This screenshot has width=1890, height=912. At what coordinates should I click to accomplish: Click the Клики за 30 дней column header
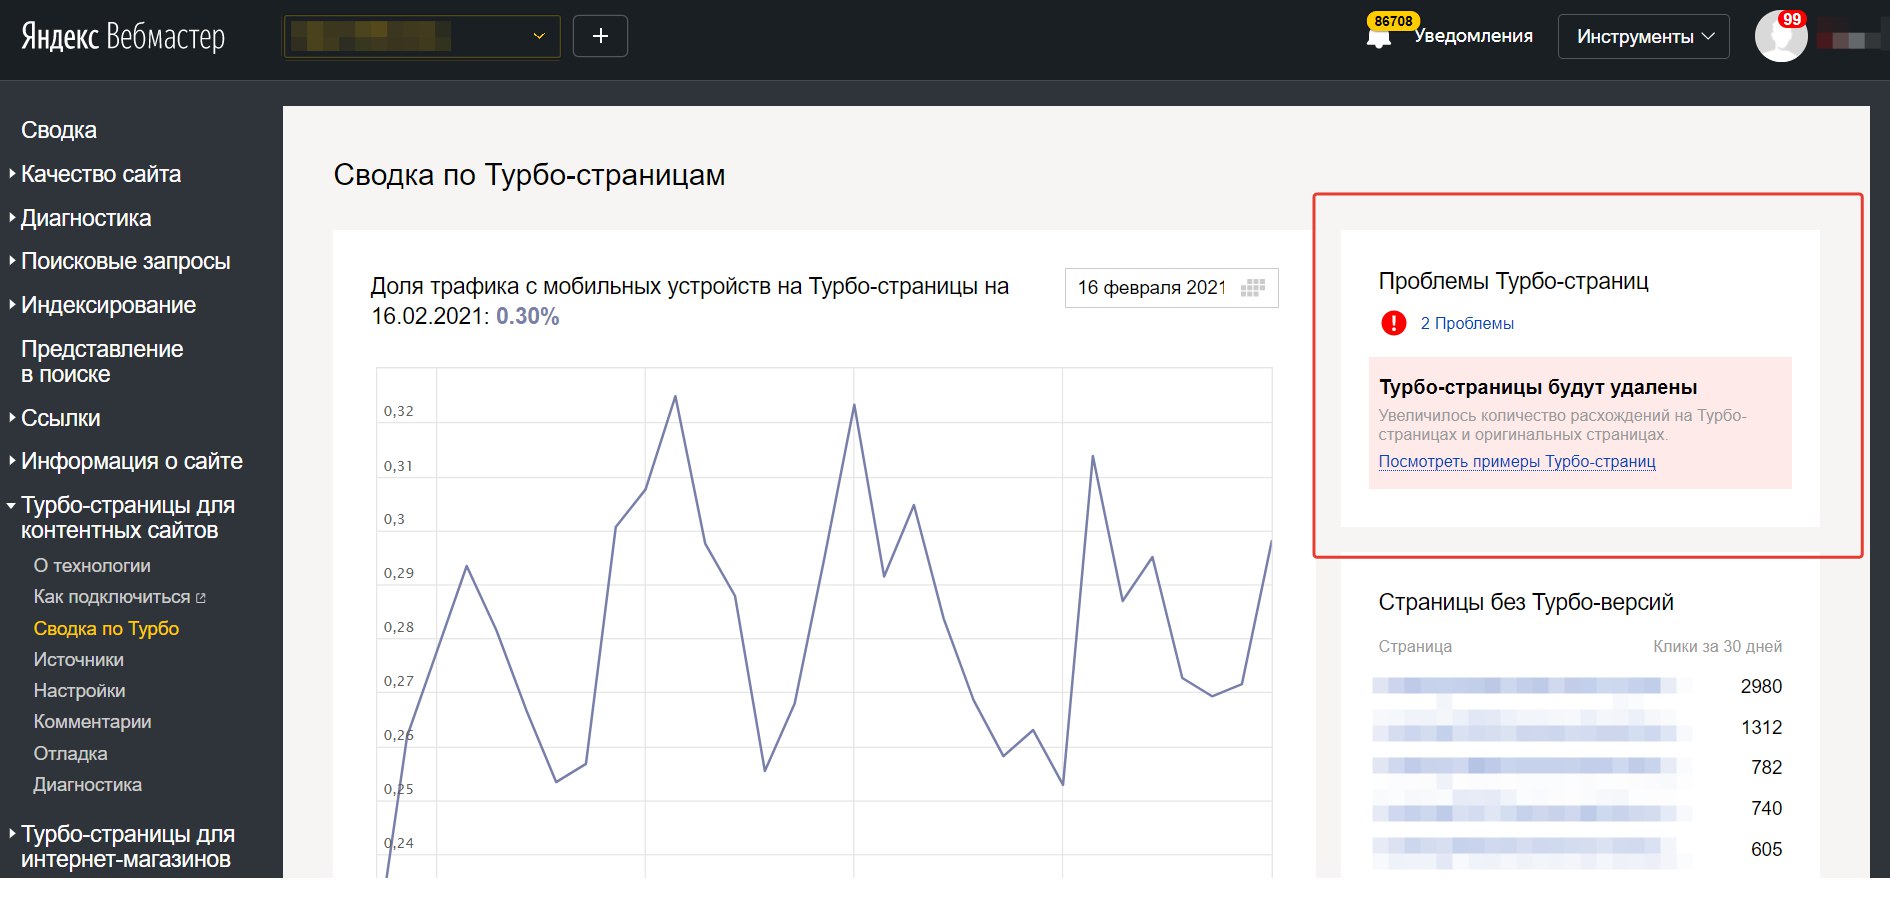[x=1717, y=646]
